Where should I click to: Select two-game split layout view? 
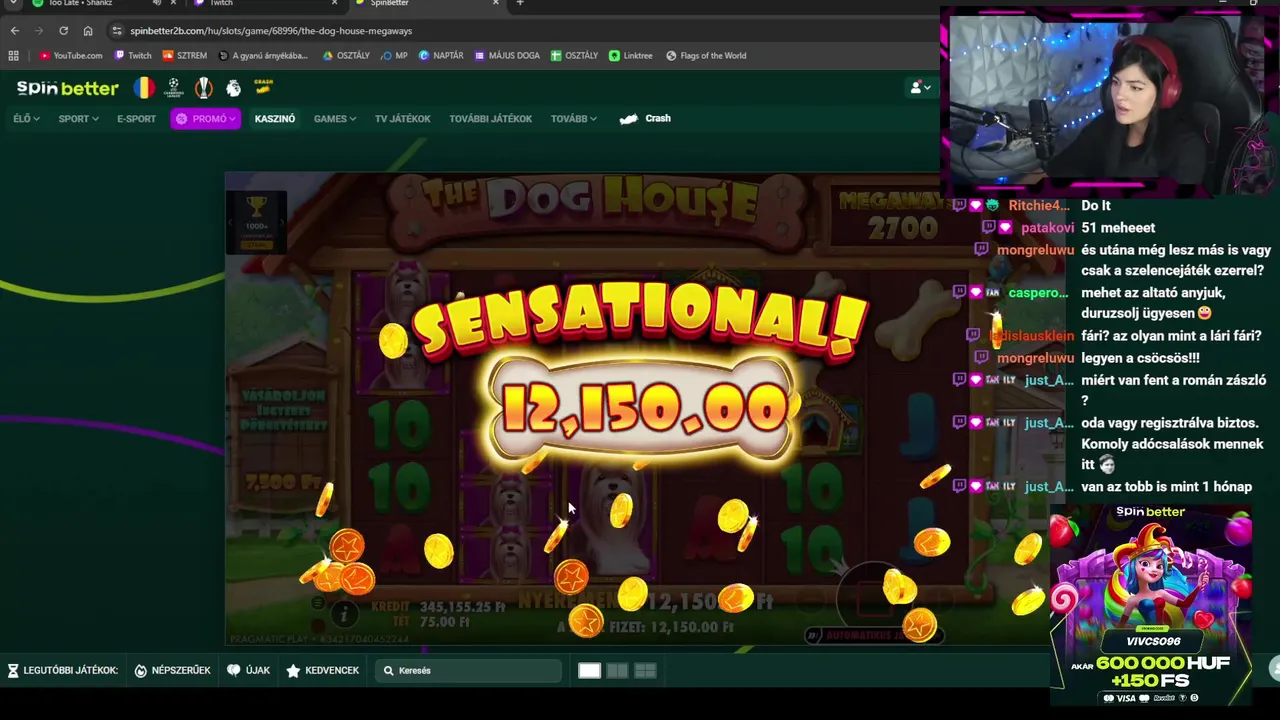[x=617, y=671]
